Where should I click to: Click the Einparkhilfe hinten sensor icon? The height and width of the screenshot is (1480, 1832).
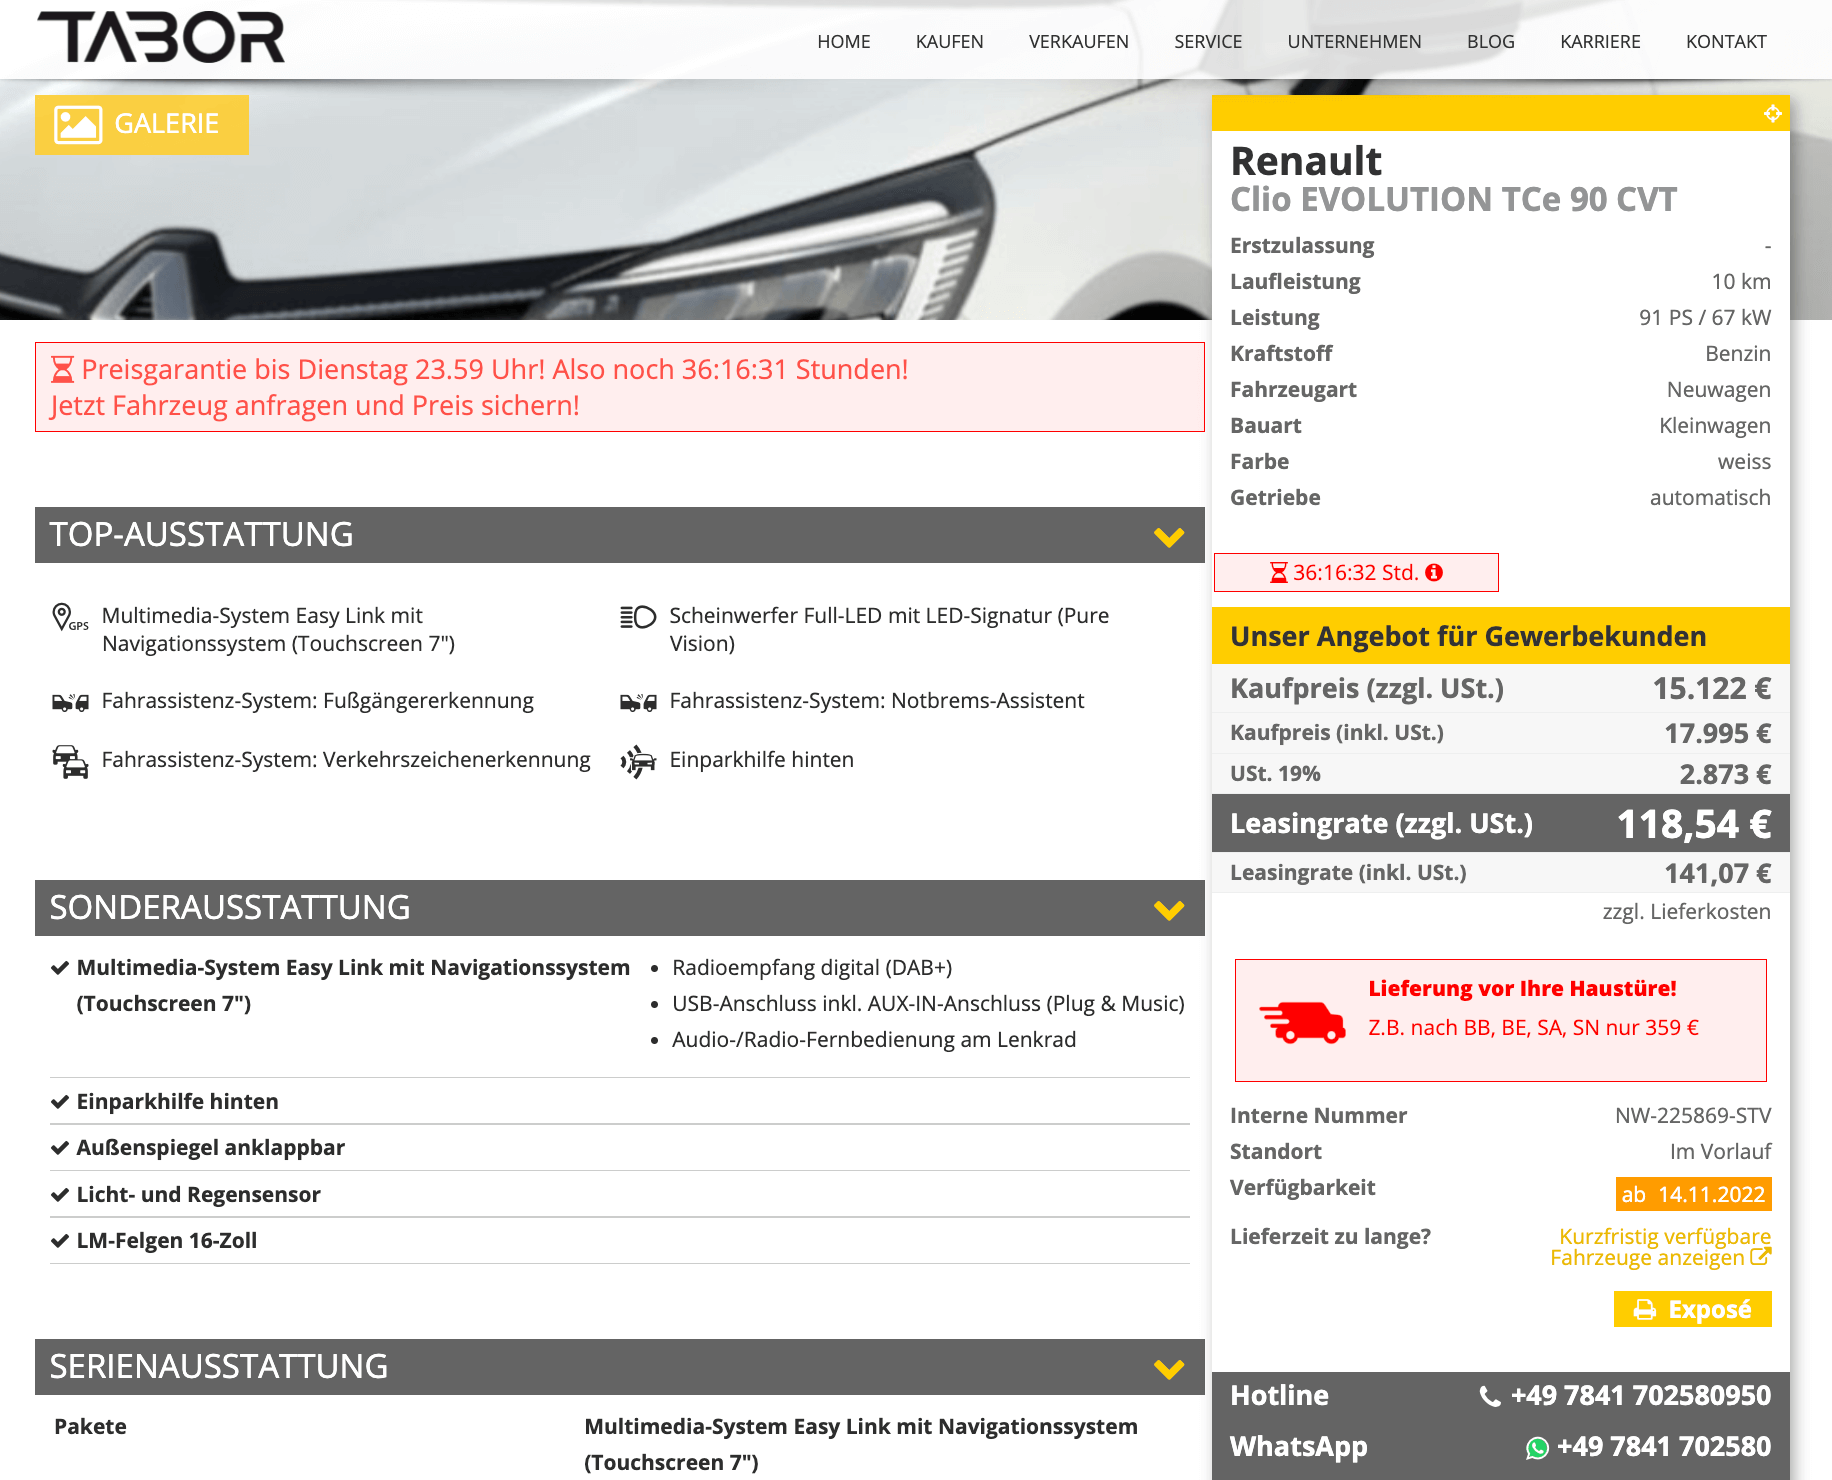click(x=638, y=761)
